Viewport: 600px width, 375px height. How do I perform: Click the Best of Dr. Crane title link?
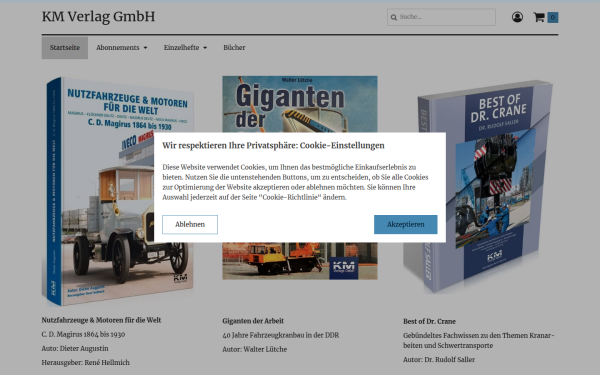[429, 321]
